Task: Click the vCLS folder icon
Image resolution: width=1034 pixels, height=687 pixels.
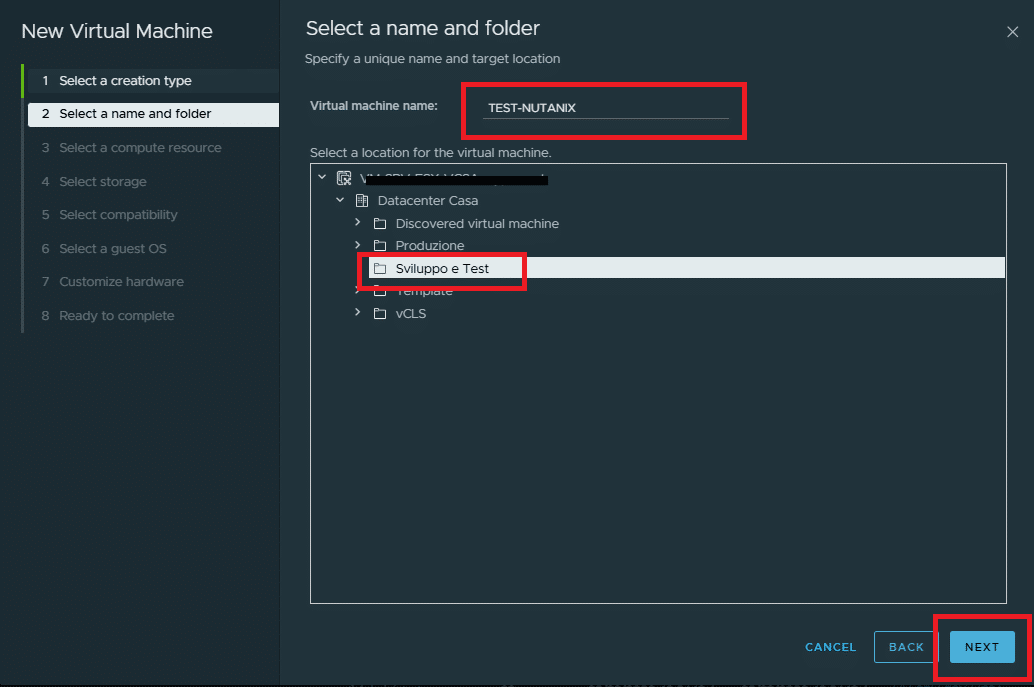Action: pos(379,313)
